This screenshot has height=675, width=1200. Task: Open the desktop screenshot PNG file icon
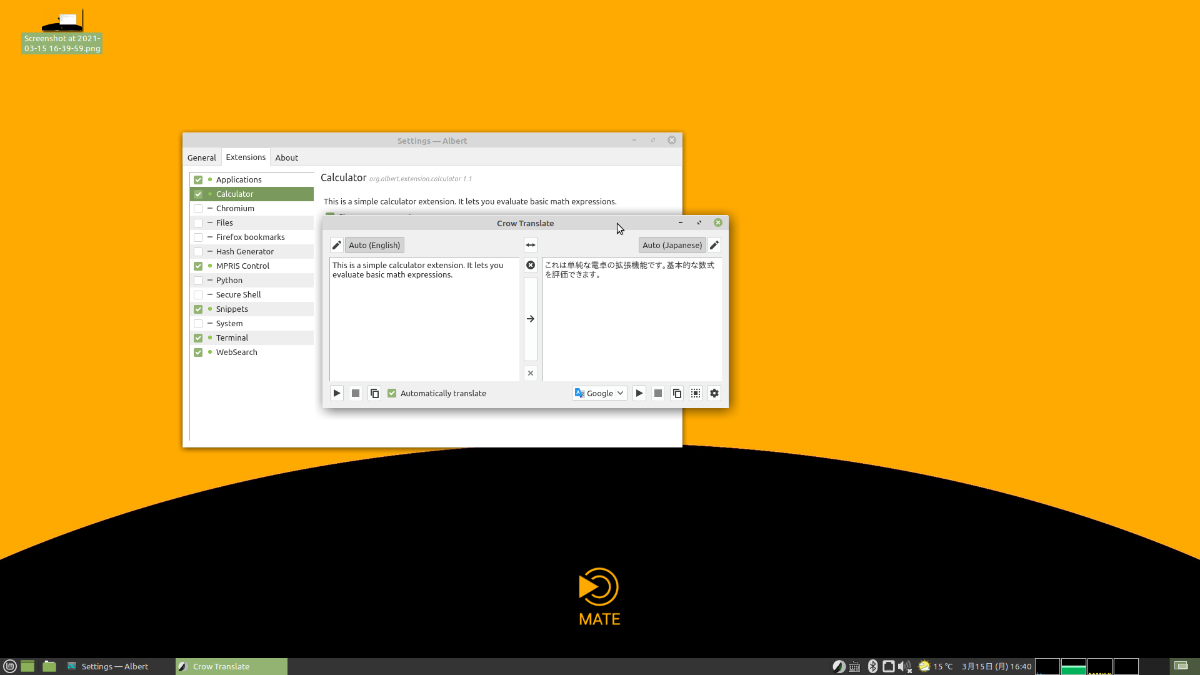[x=63, y=30]
